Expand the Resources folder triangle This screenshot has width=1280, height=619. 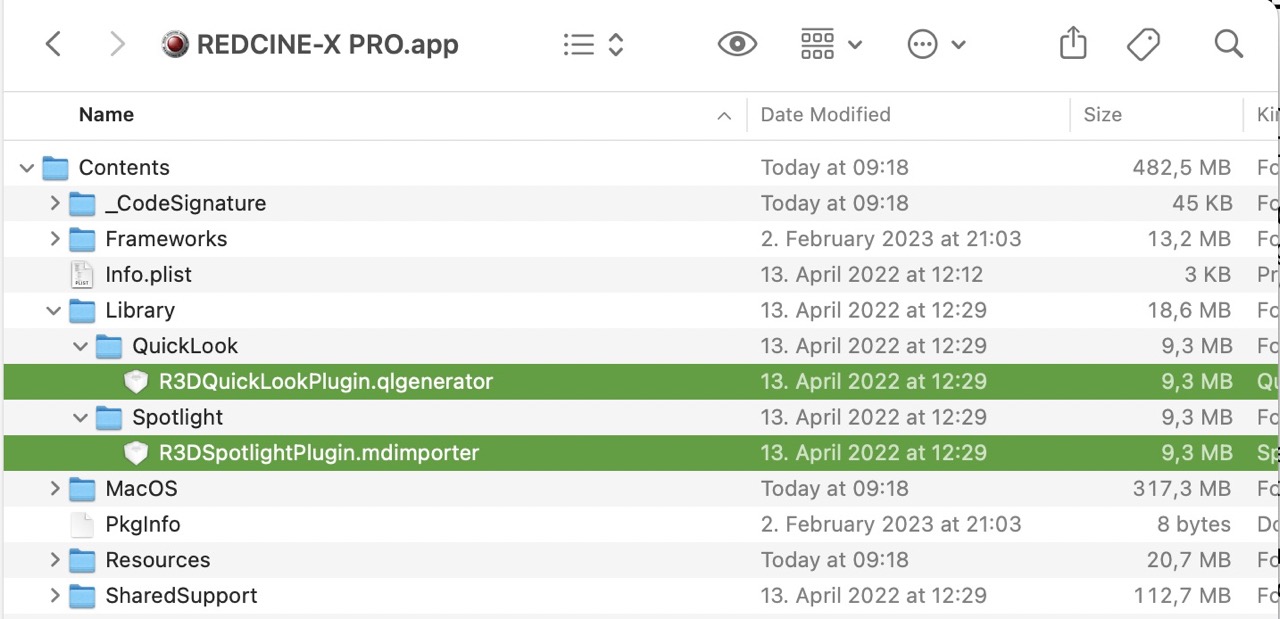pos(55,560)
